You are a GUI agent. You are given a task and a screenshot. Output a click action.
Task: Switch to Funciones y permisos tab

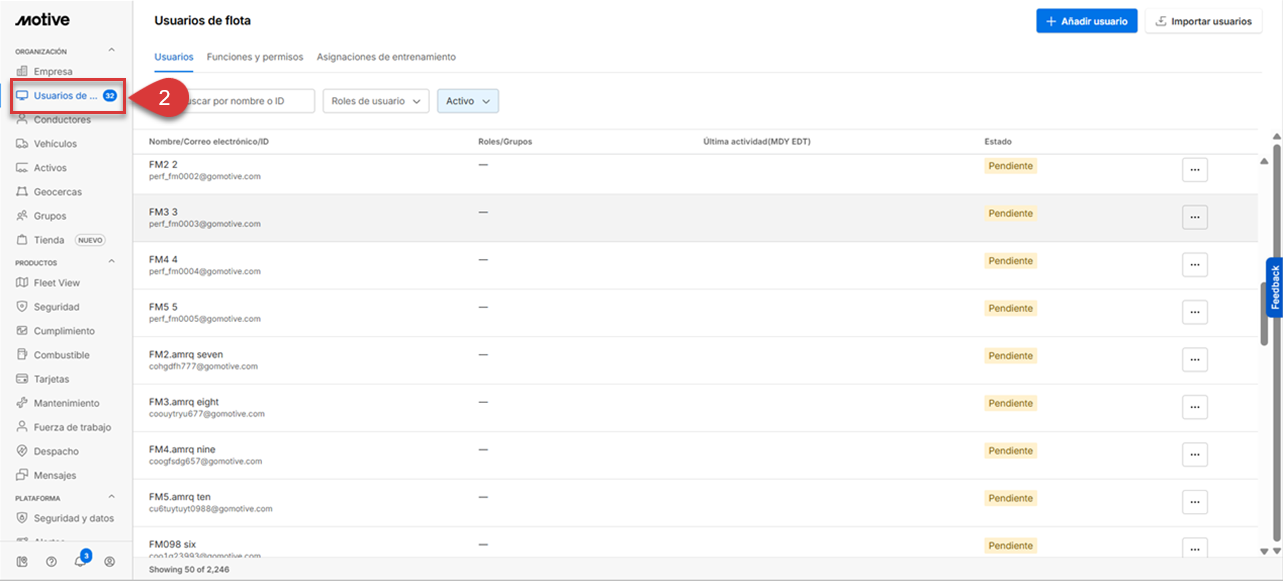(x=255, y=57)
